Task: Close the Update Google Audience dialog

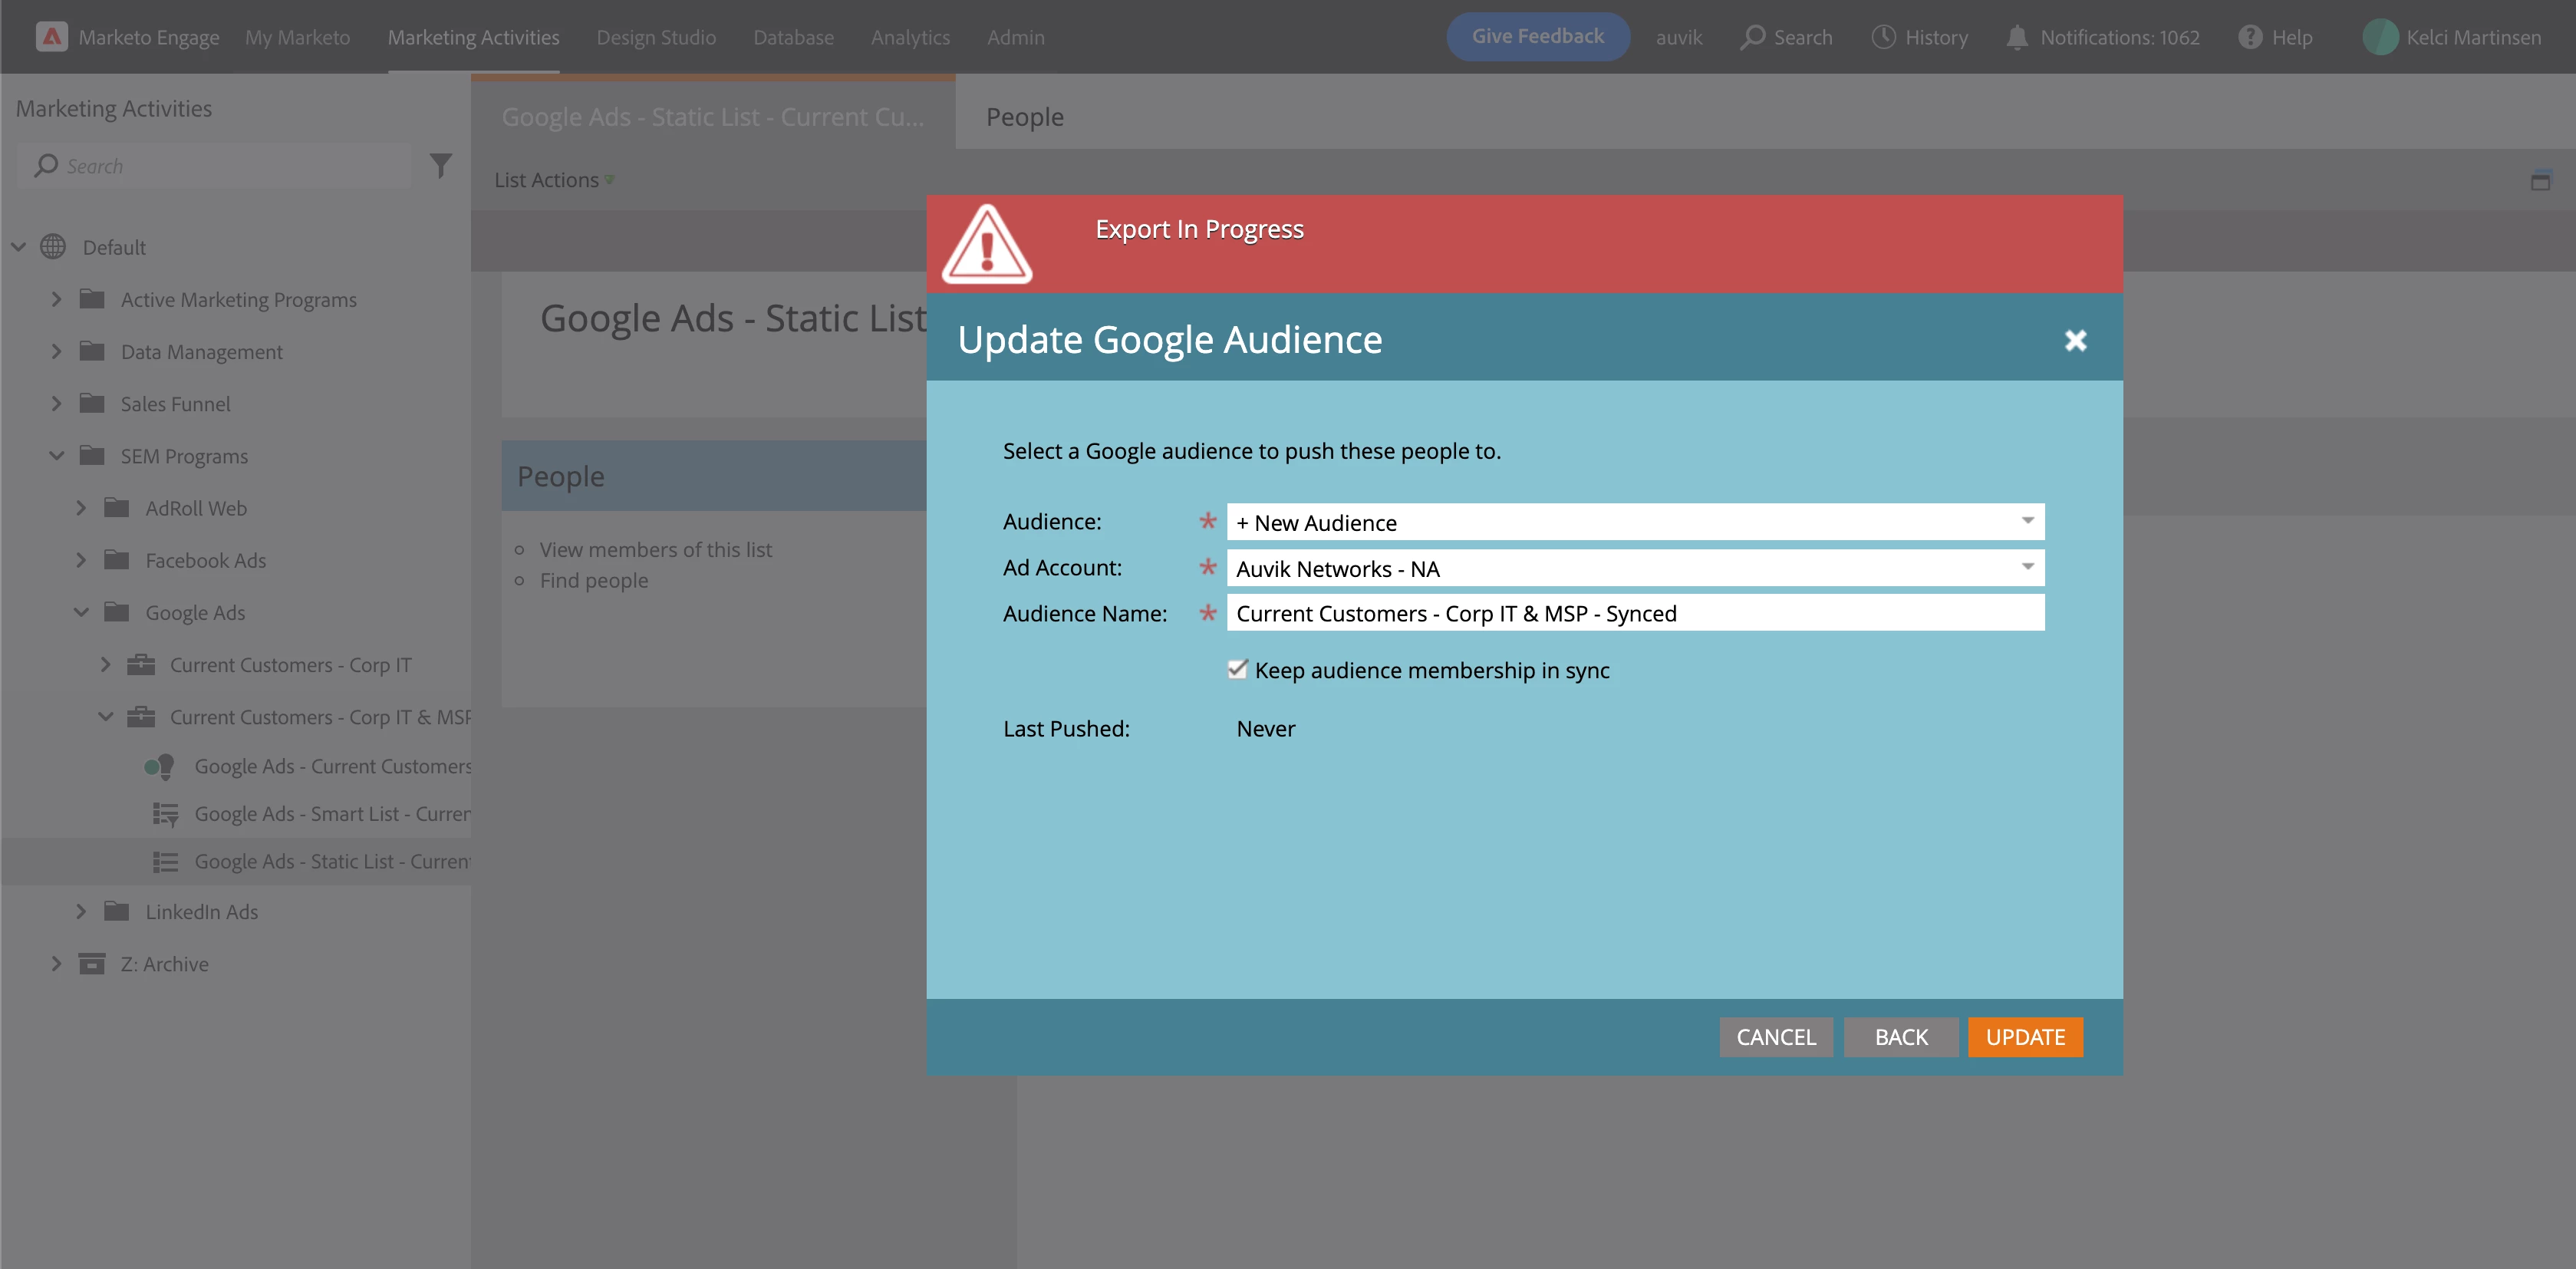Action: 2075,340
